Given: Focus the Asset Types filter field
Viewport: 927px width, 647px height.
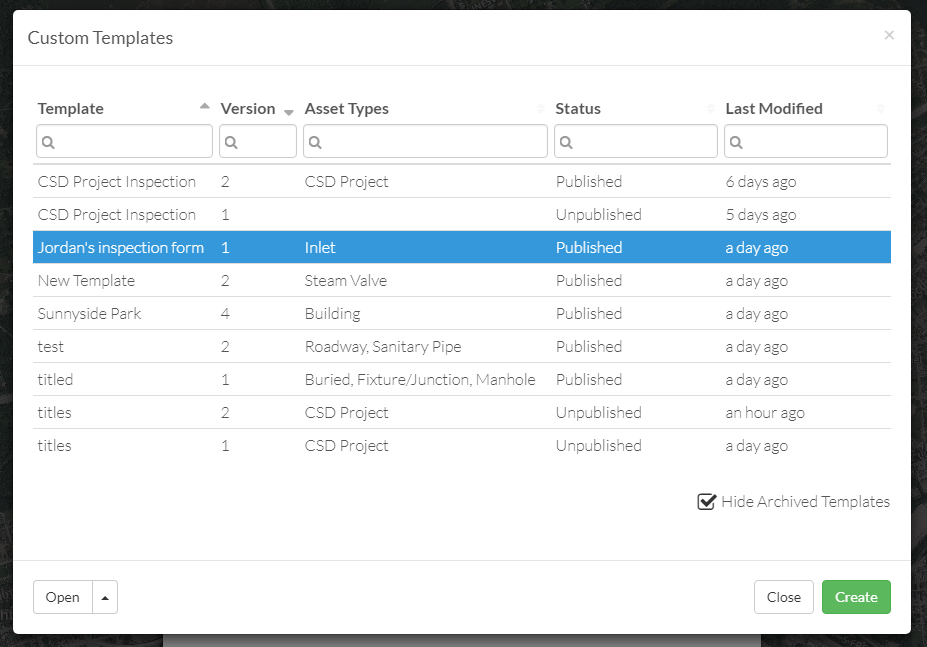Looking at the screenshot, I should click(x=425, y=141).
